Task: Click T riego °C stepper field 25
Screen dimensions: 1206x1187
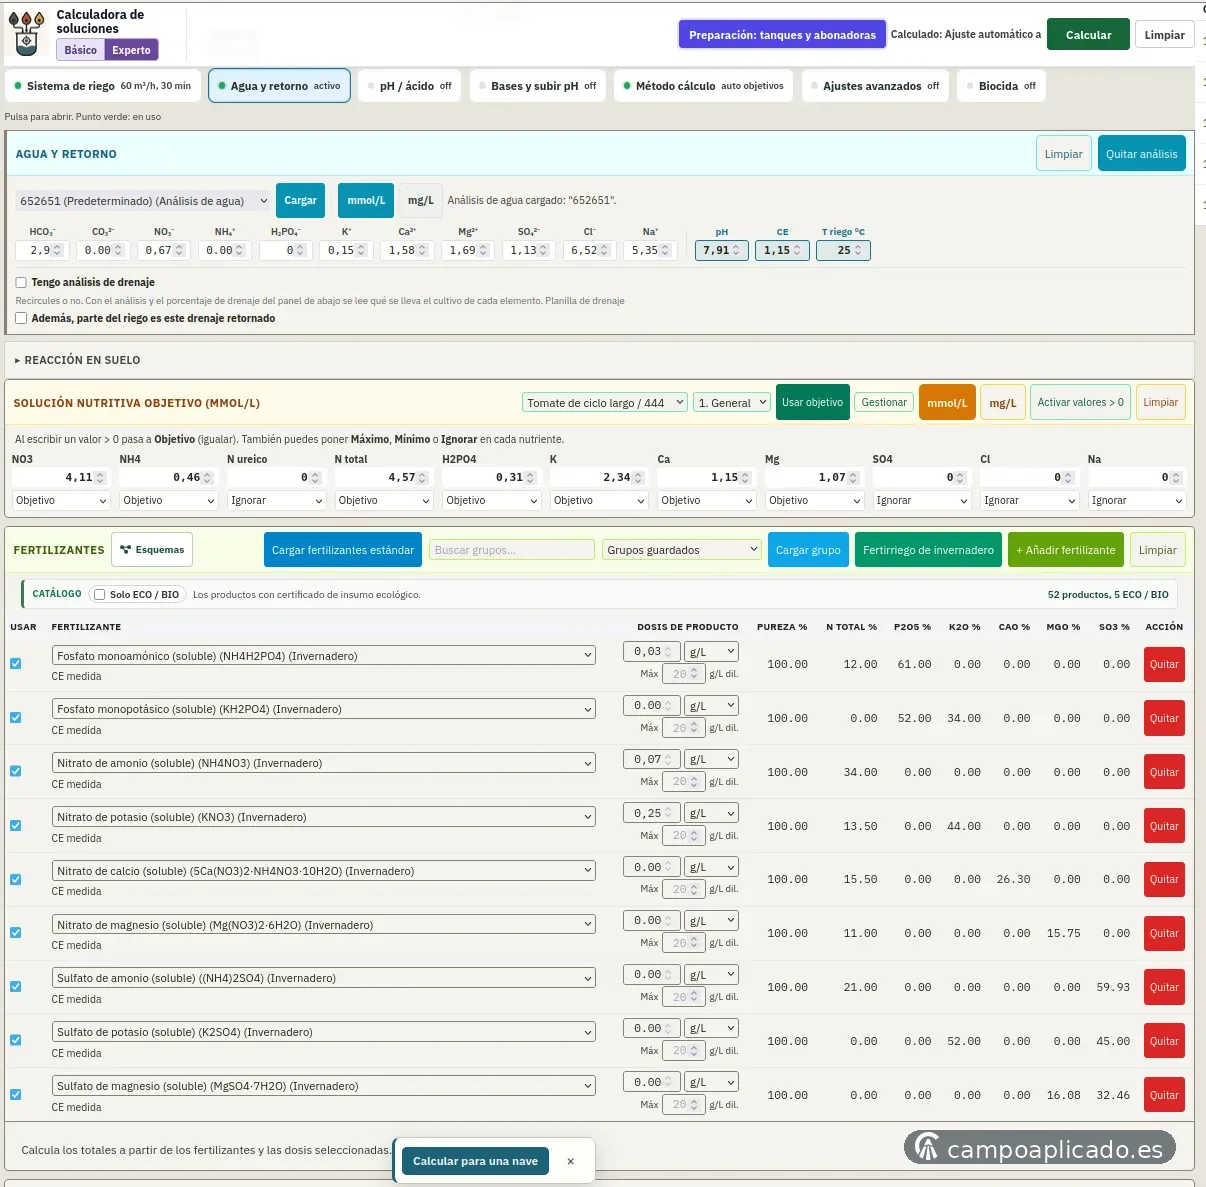Action: point(844,250)
